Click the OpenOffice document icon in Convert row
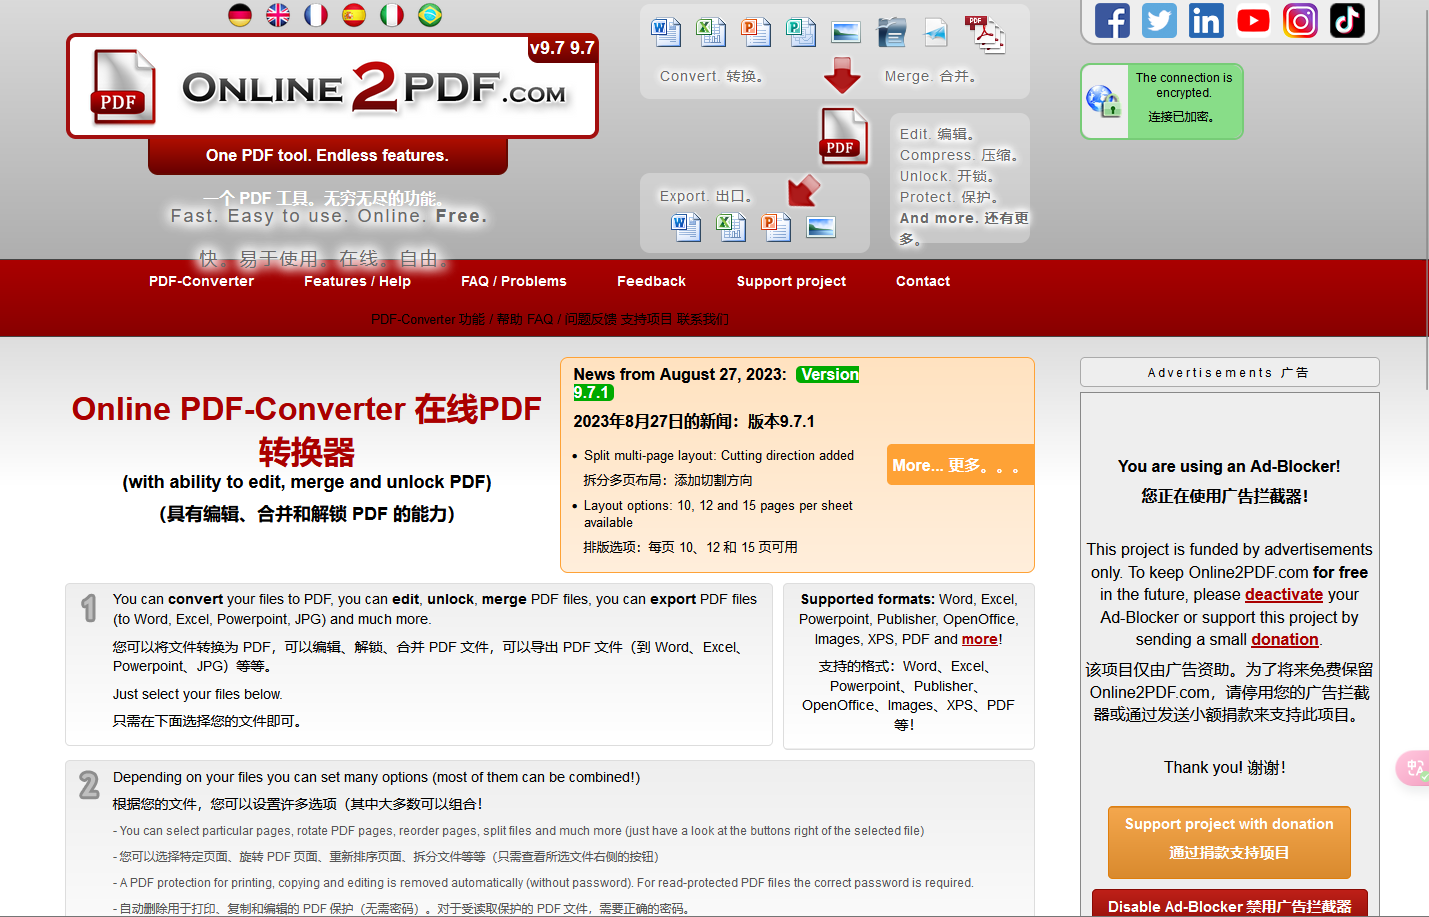 pyautogui.click(x=891, y=32)
